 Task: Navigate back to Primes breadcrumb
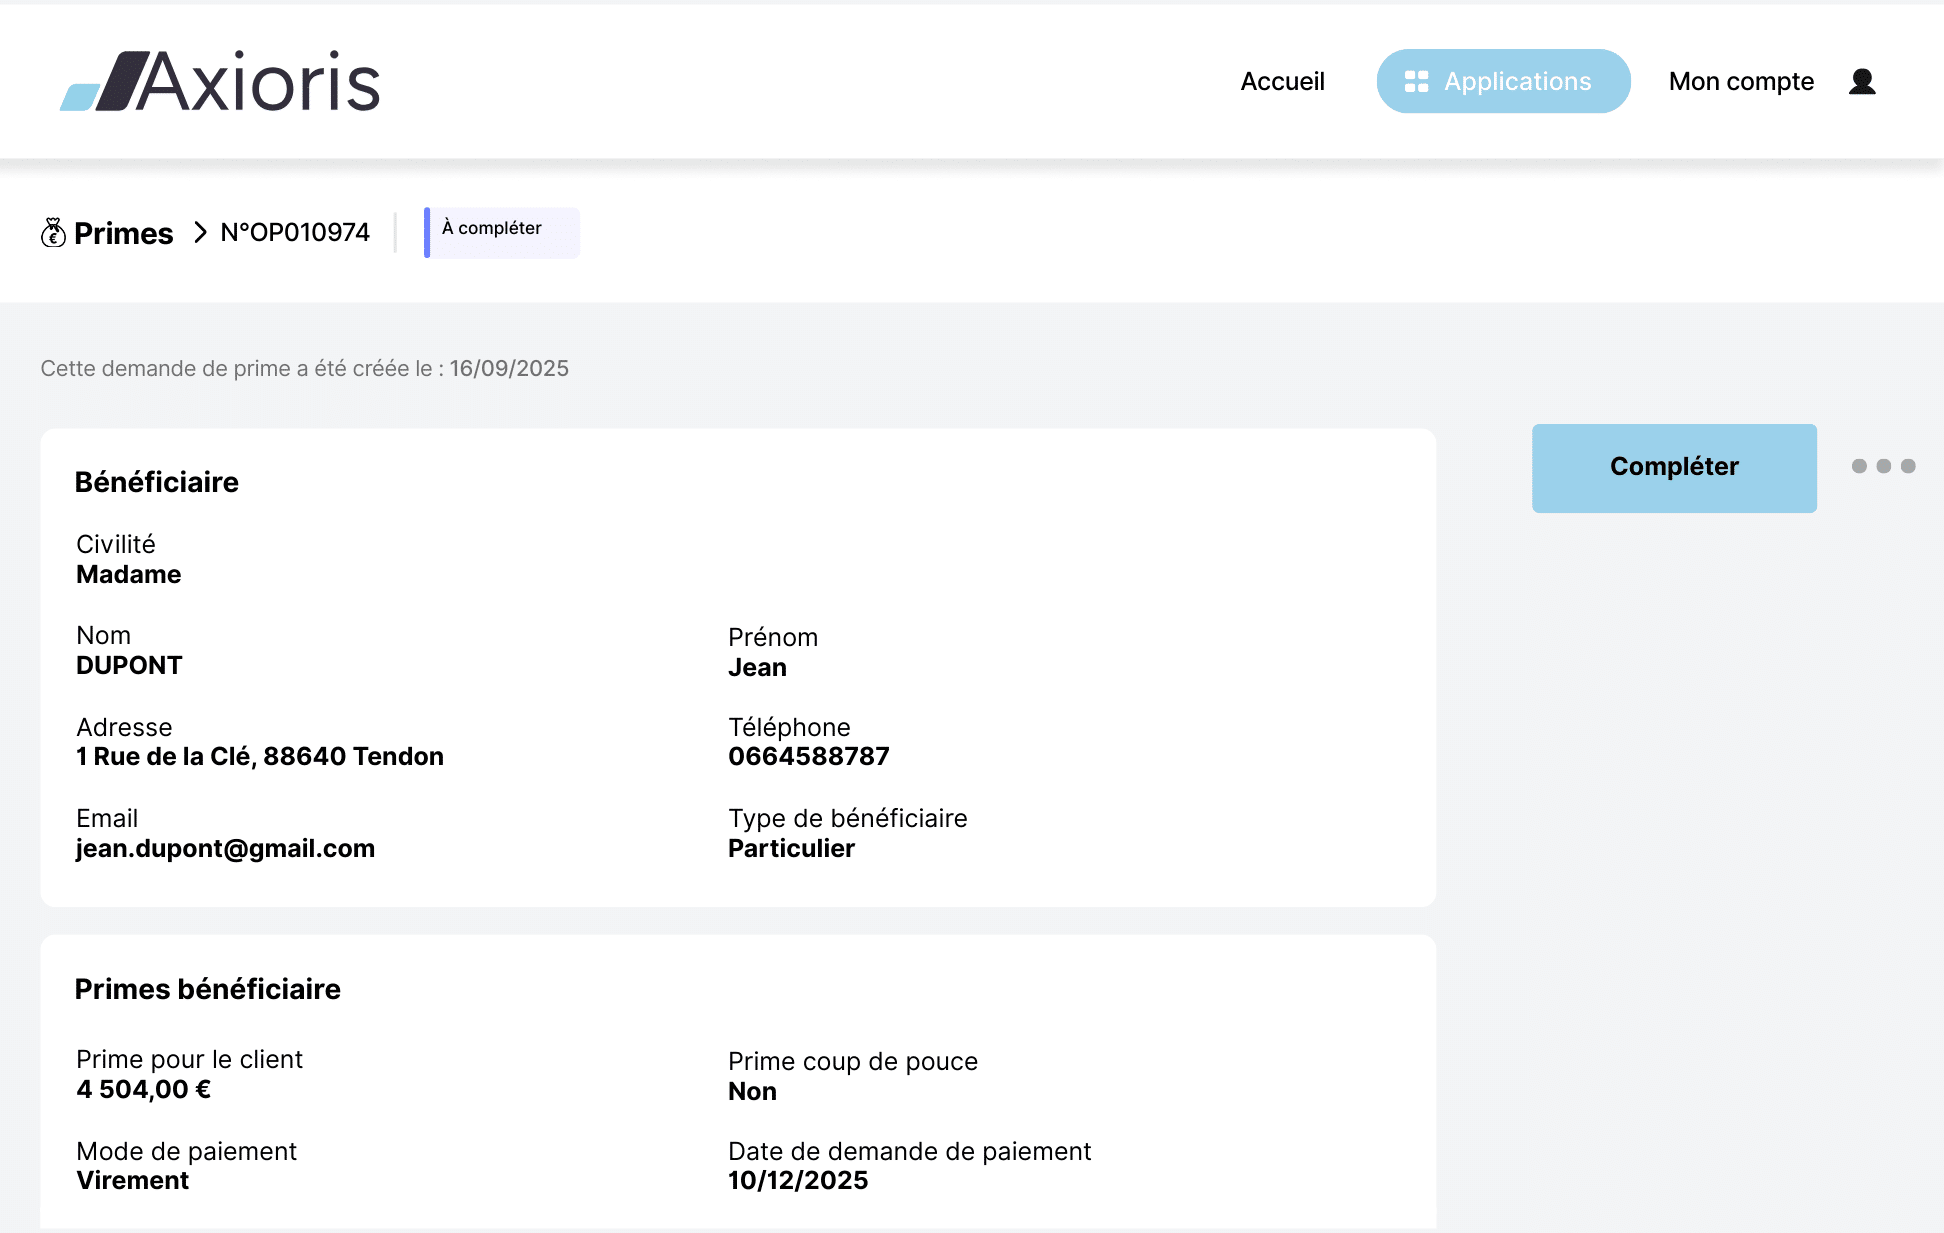pyautogui.click(x=123, y=233)
